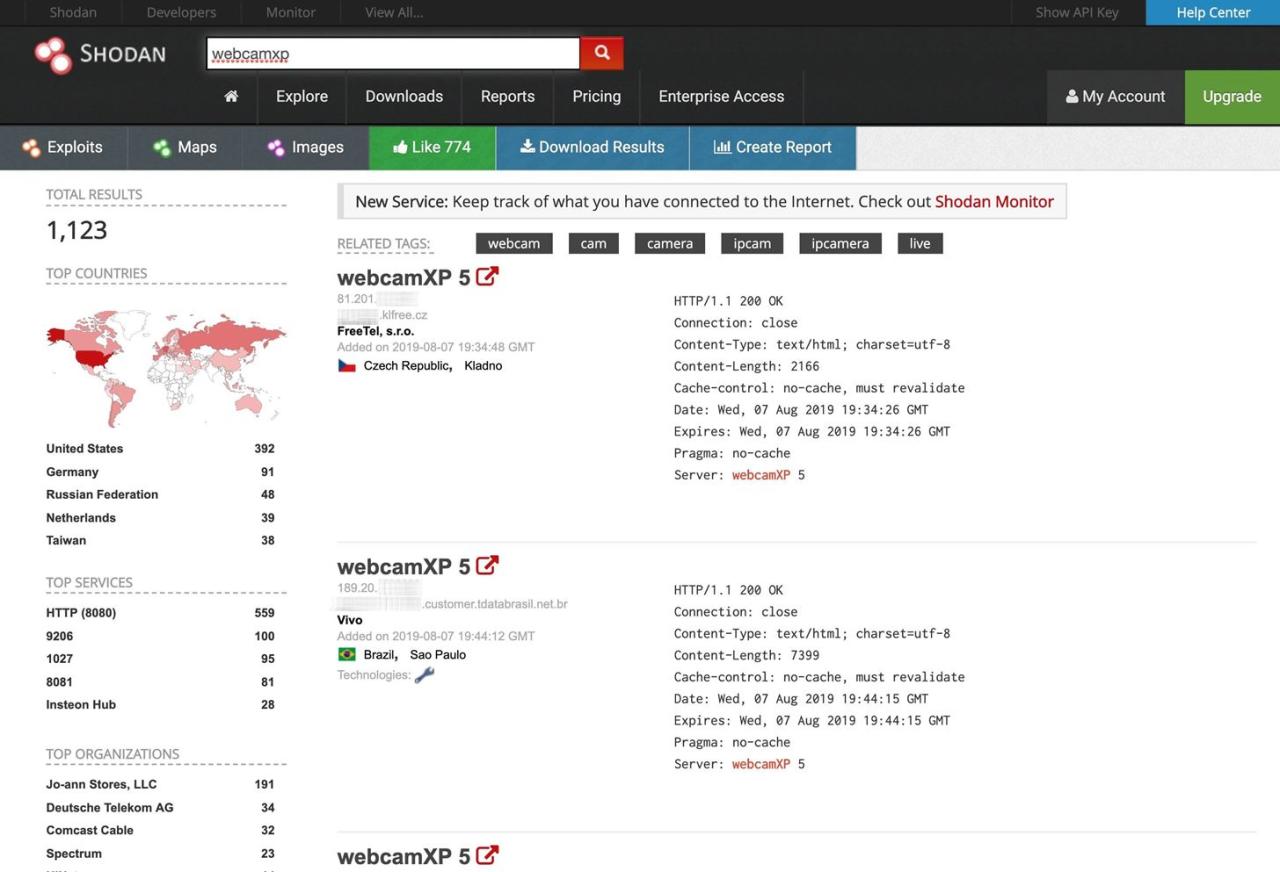The image size is (1280, 872).
Task: Click the home icon in the navigation bar
Action: (231, 96)
